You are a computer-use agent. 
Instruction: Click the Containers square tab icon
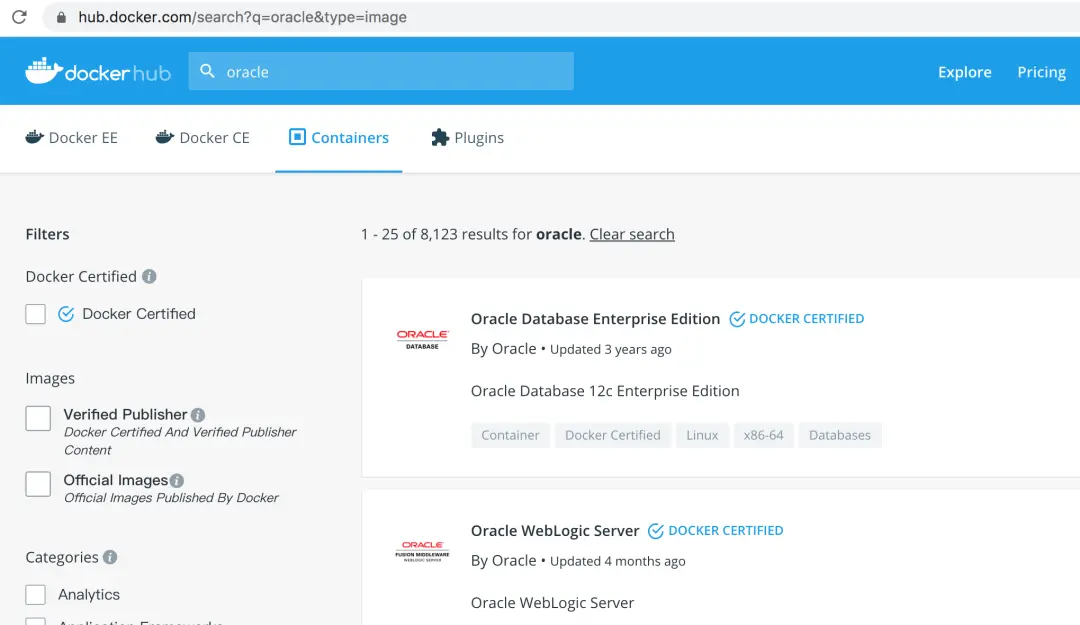tap(297, 137)
